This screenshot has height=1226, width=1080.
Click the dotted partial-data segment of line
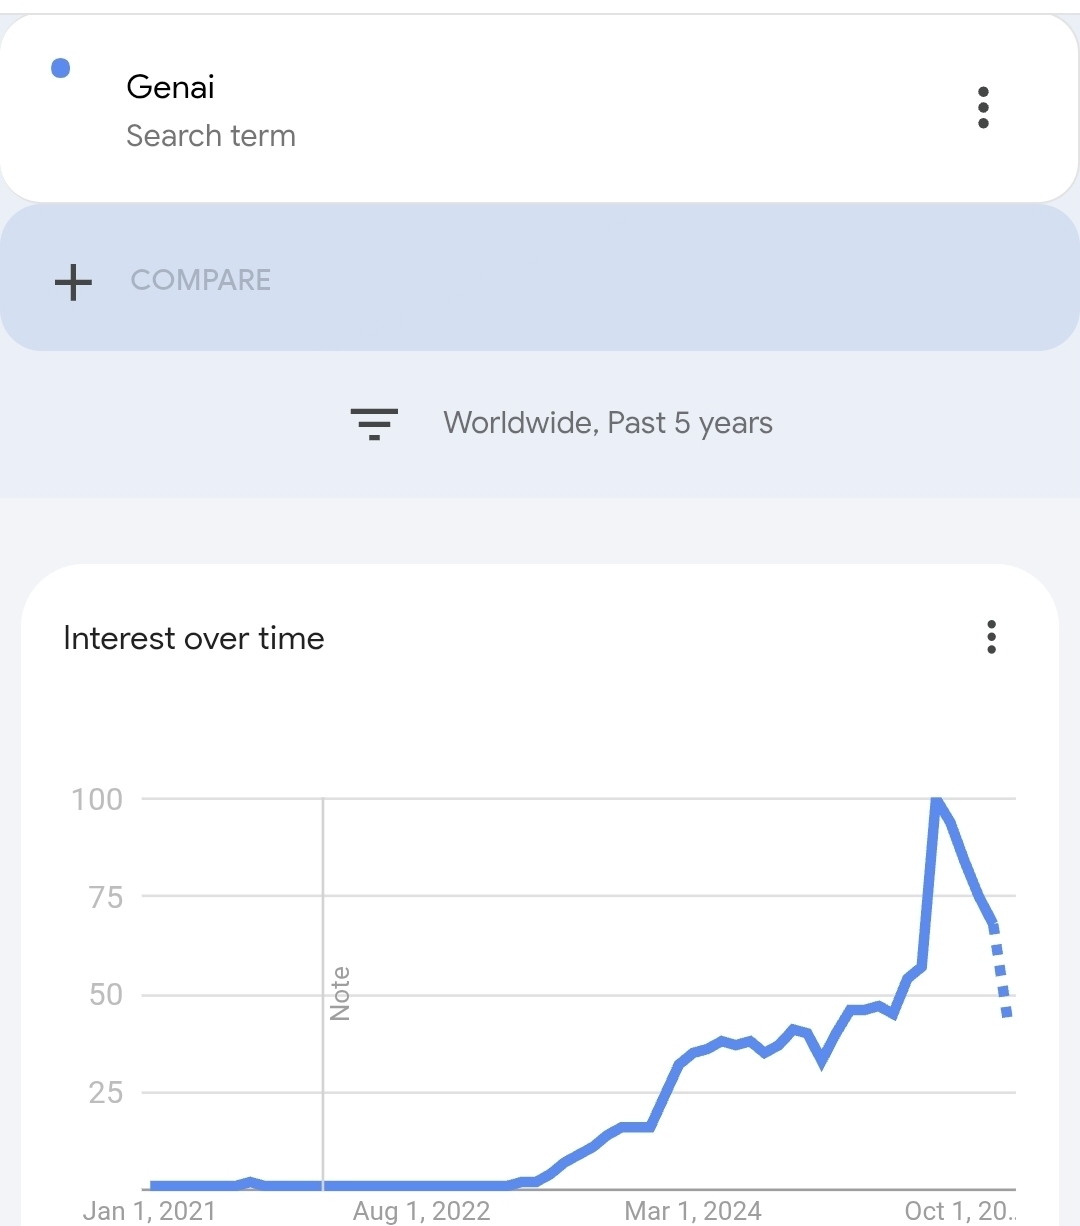[x=1000, y=970]
